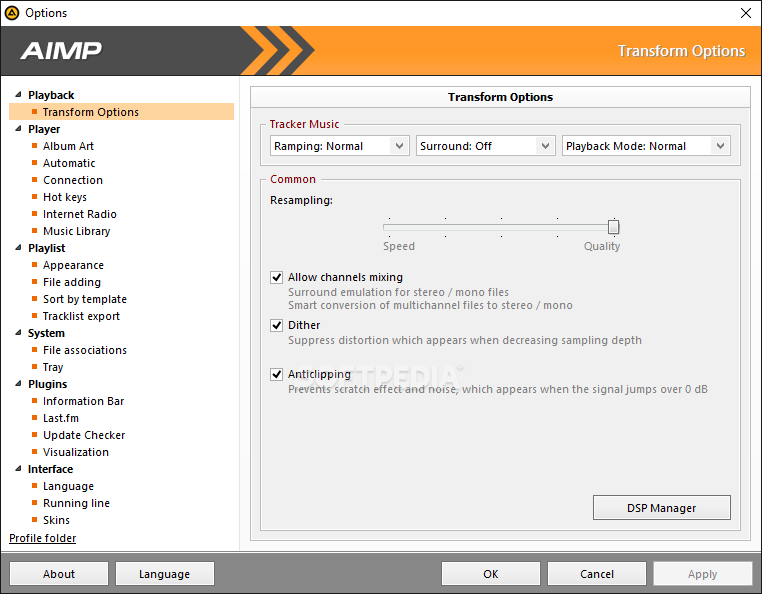Image resolution: width=762 pixels, height=594 pixels.
Task: Select the System category label
Action: [46, 333]
